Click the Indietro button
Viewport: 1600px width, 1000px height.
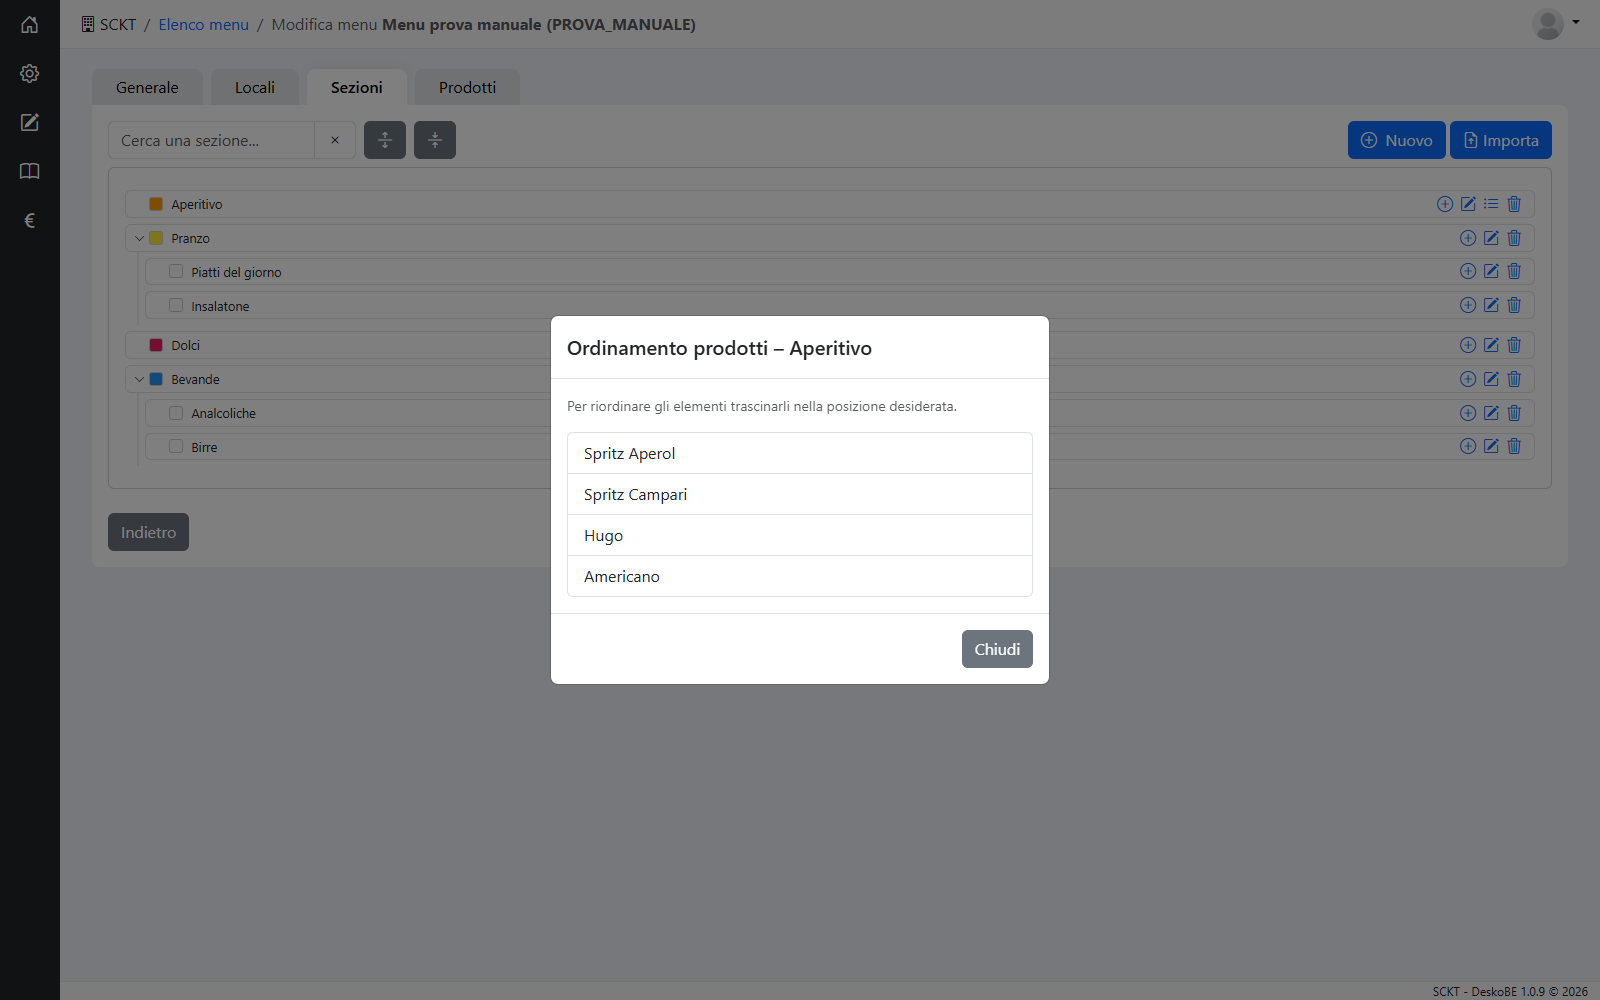tap(148, 532)
